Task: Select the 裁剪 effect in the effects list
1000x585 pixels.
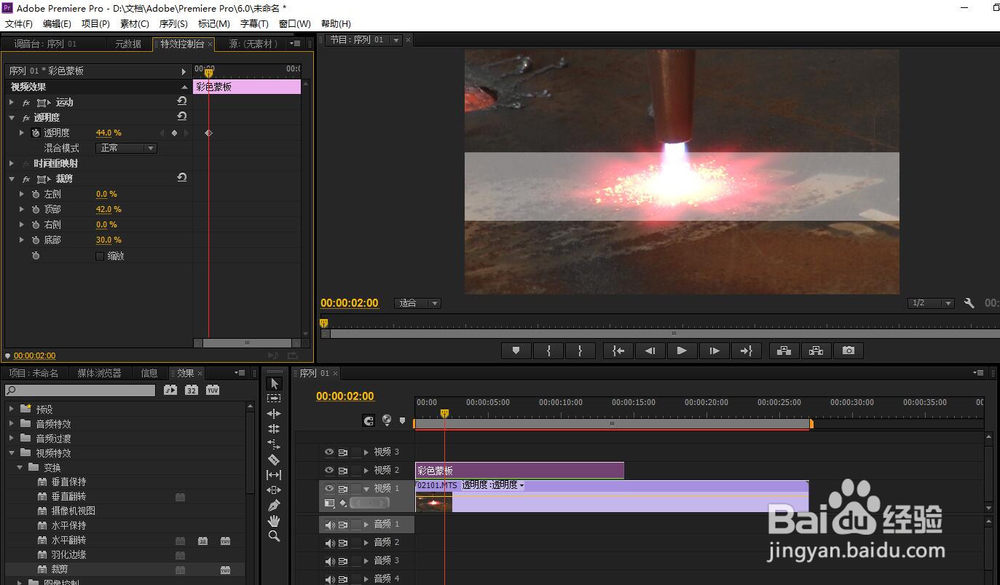Action: tap(59, 569)
